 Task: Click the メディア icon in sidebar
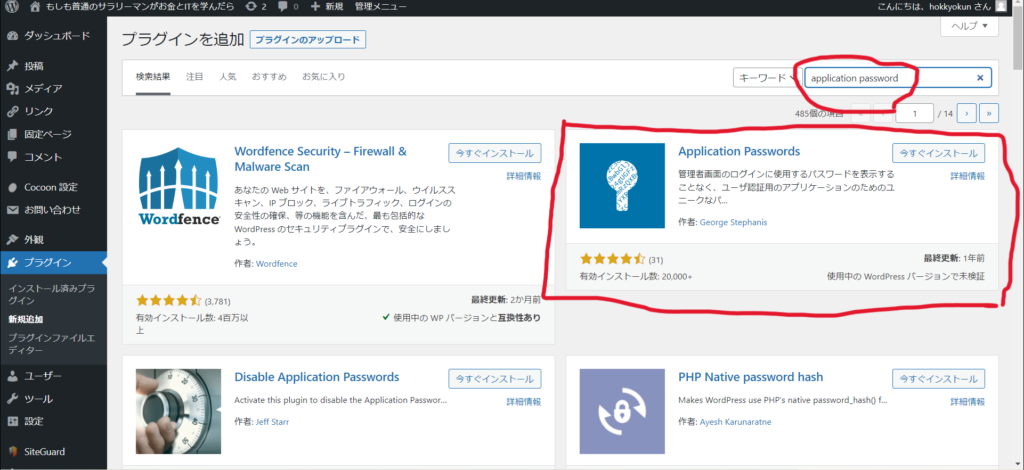12,89
